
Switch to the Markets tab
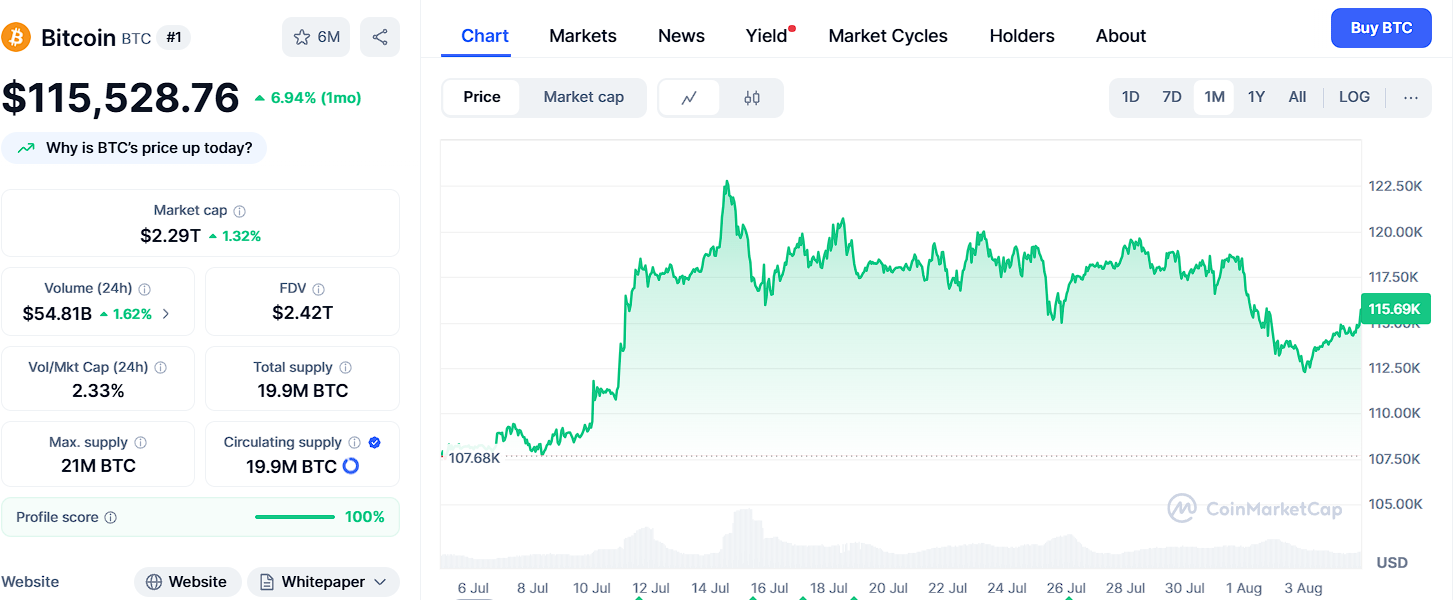(x=583, y=36)
